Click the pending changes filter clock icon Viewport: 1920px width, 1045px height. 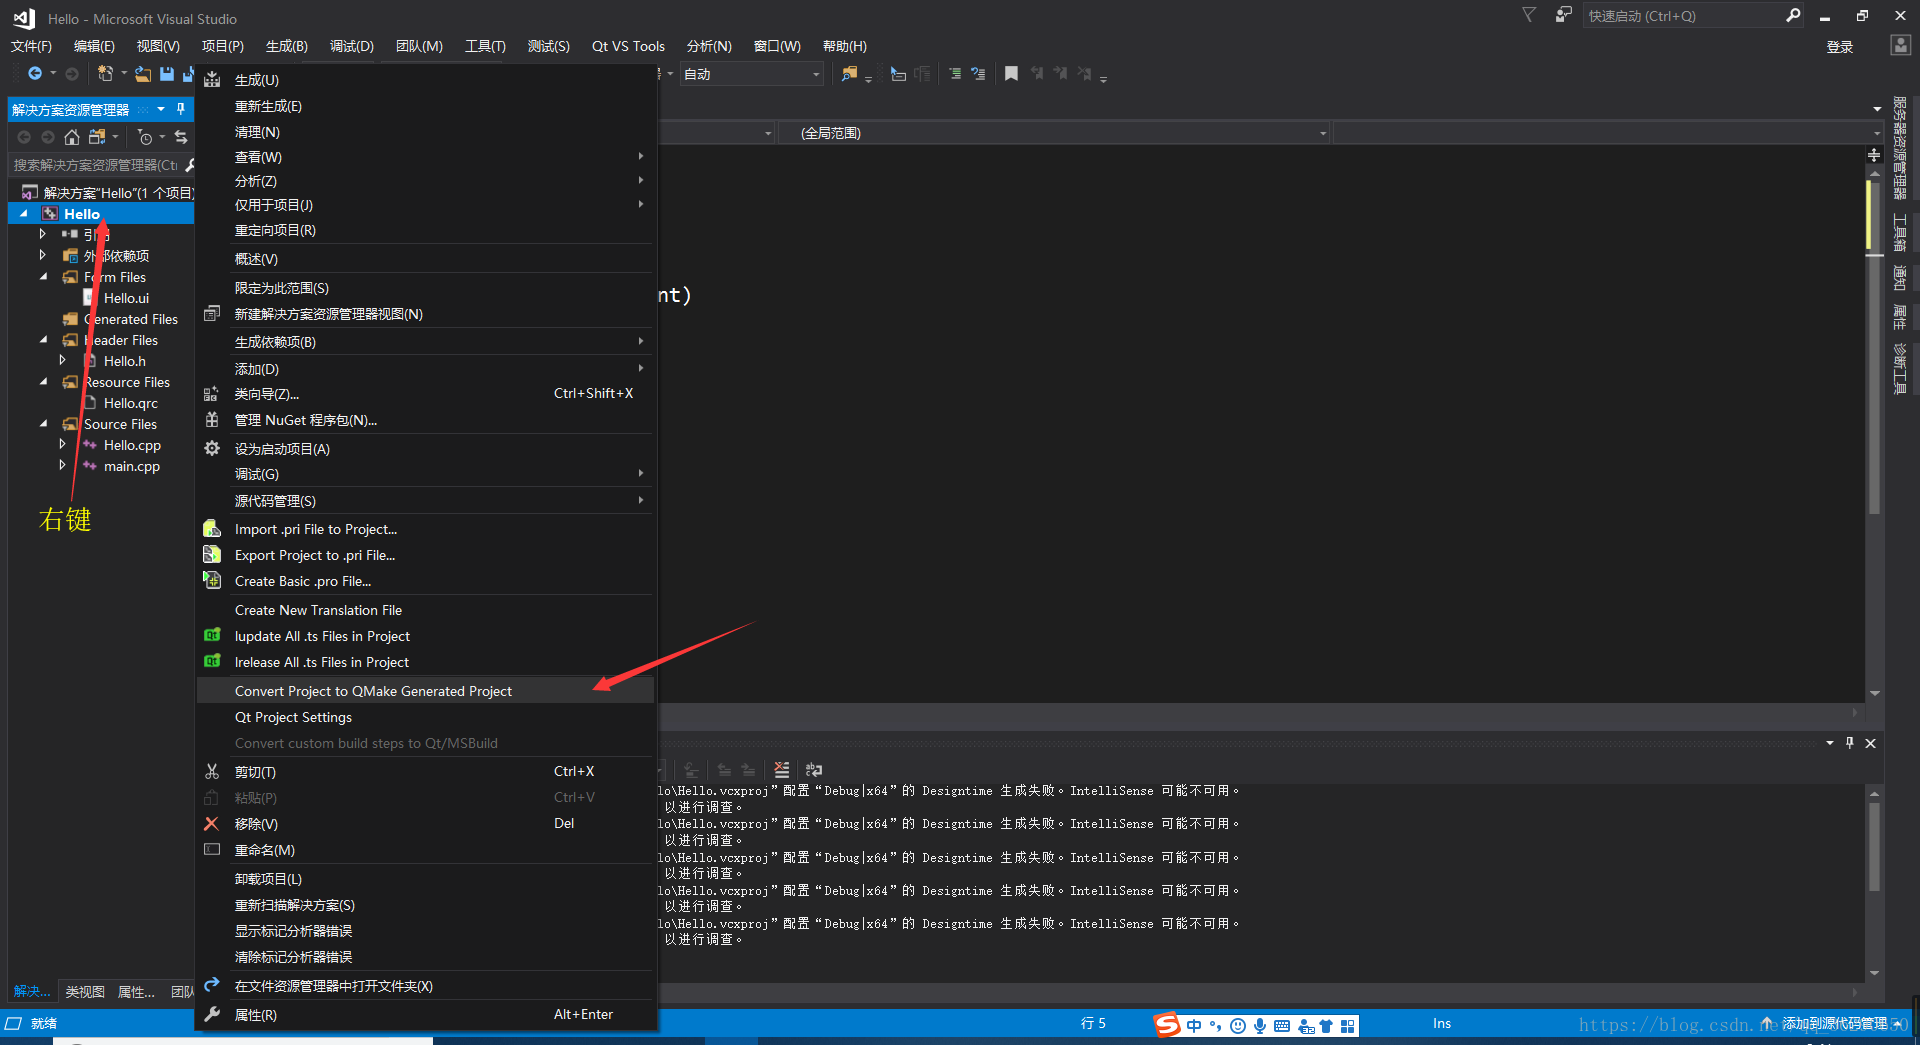click(145, 137)
